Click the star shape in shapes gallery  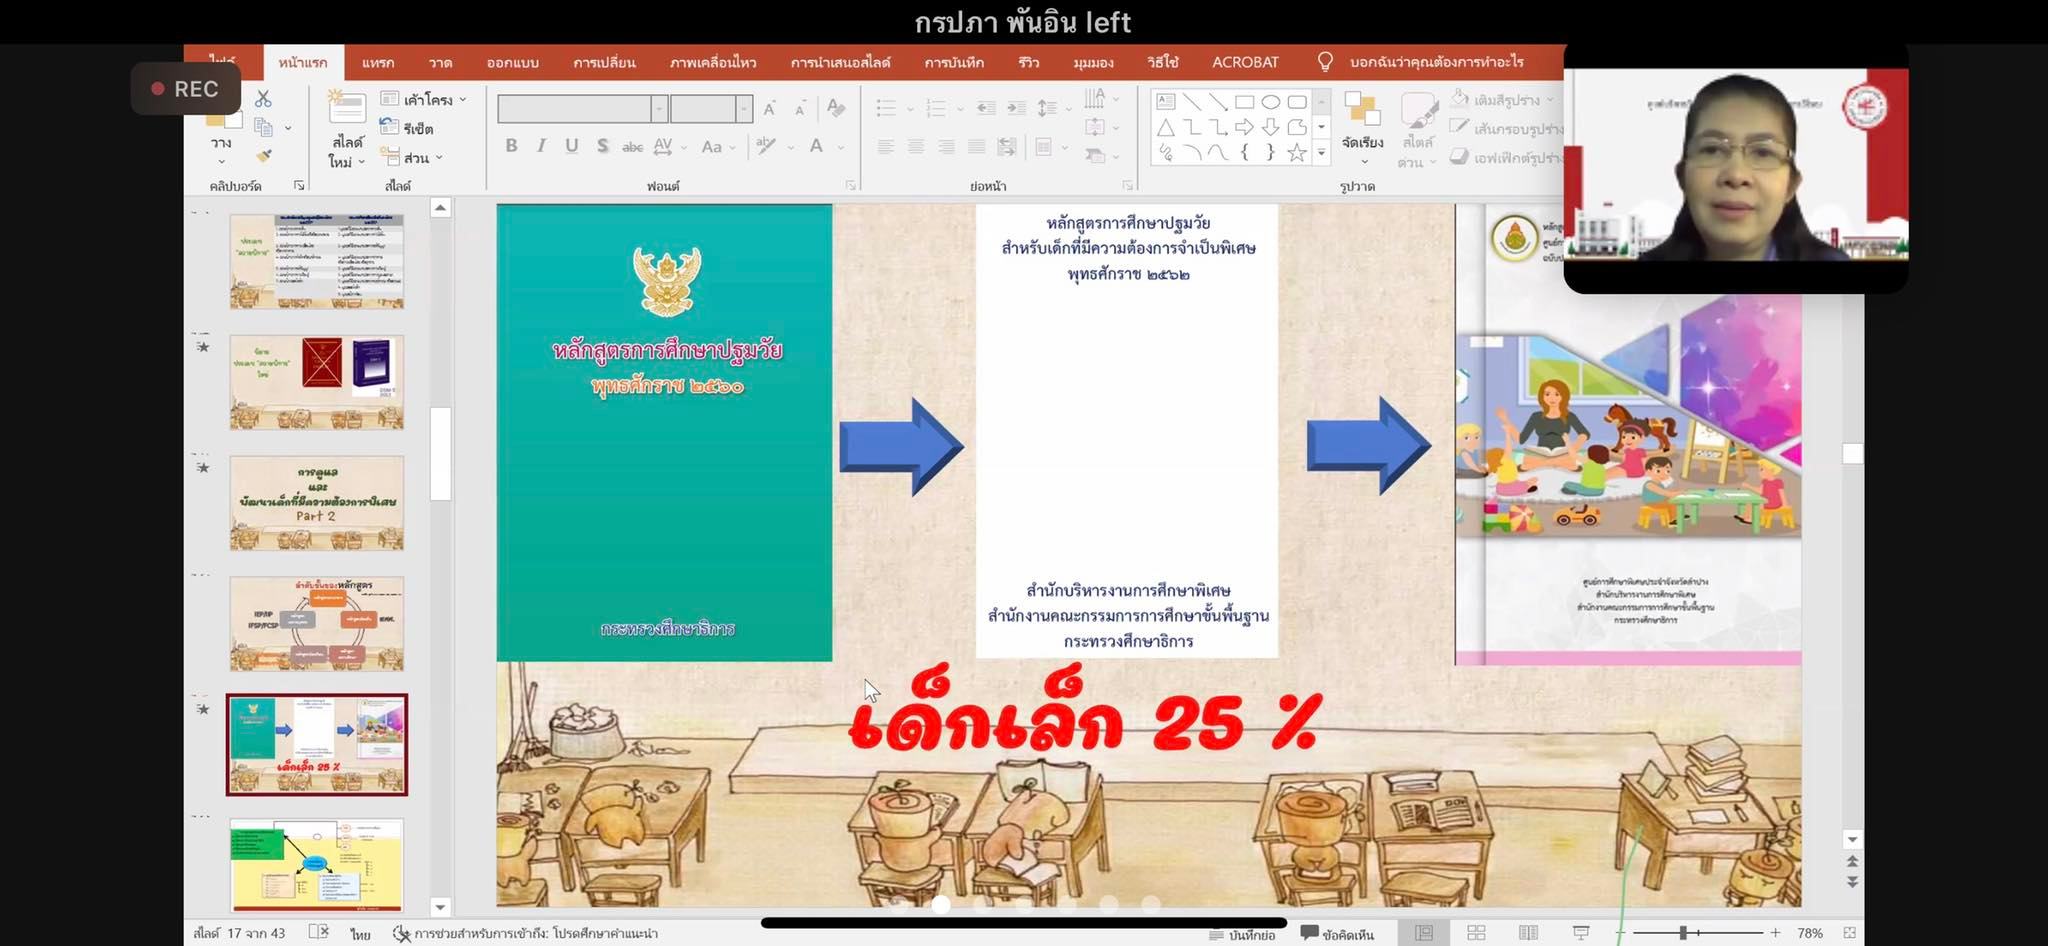(x=1296, y=153)
